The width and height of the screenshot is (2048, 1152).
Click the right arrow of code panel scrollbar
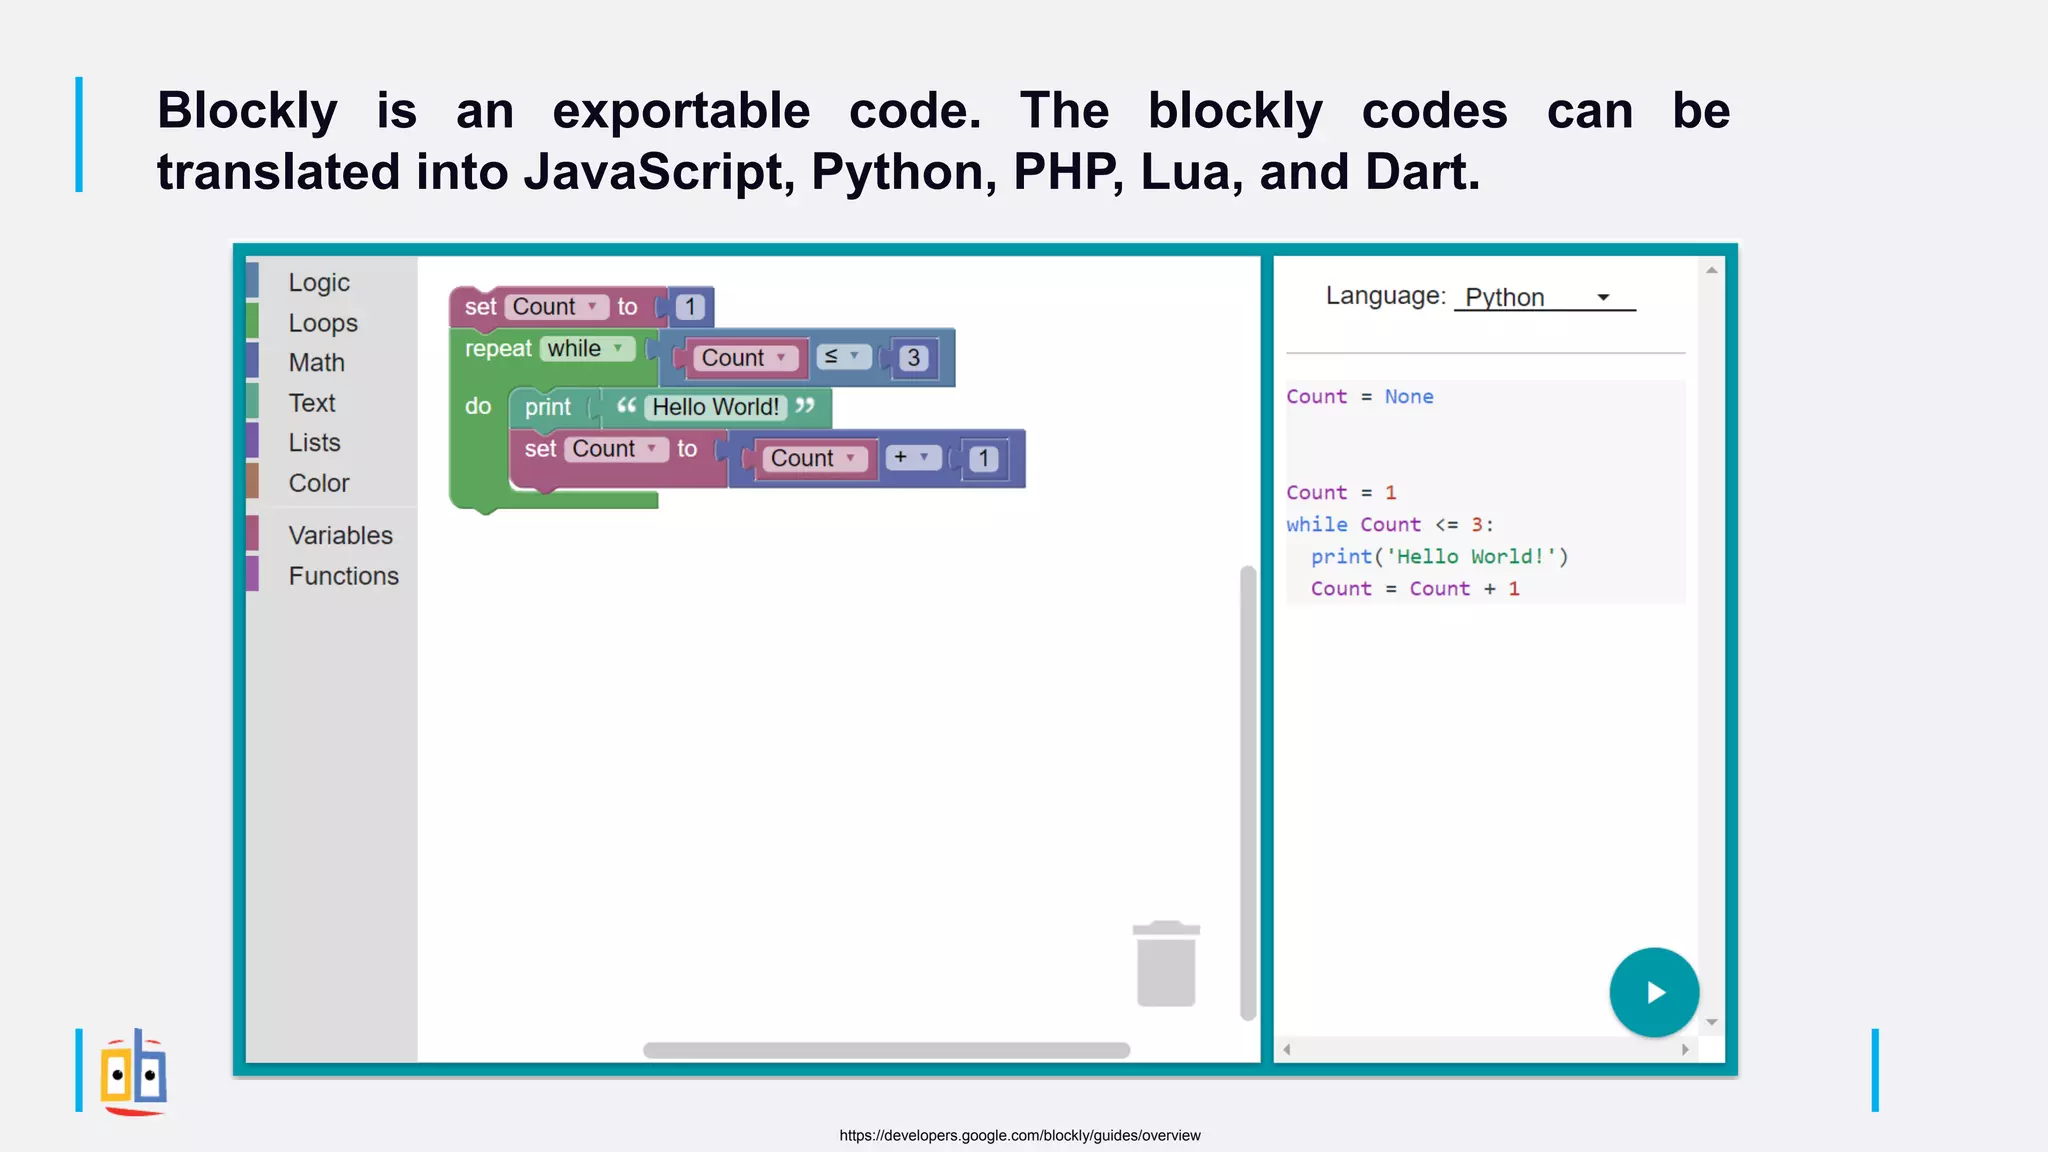[x=1685, y=1049]
